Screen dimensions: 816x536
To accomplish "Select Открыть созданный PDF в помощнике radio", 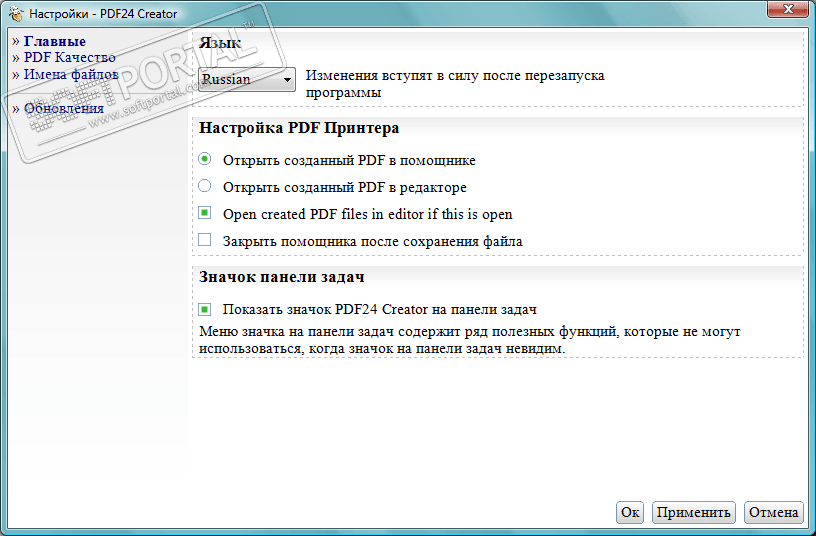I will (x=205, y=159).
